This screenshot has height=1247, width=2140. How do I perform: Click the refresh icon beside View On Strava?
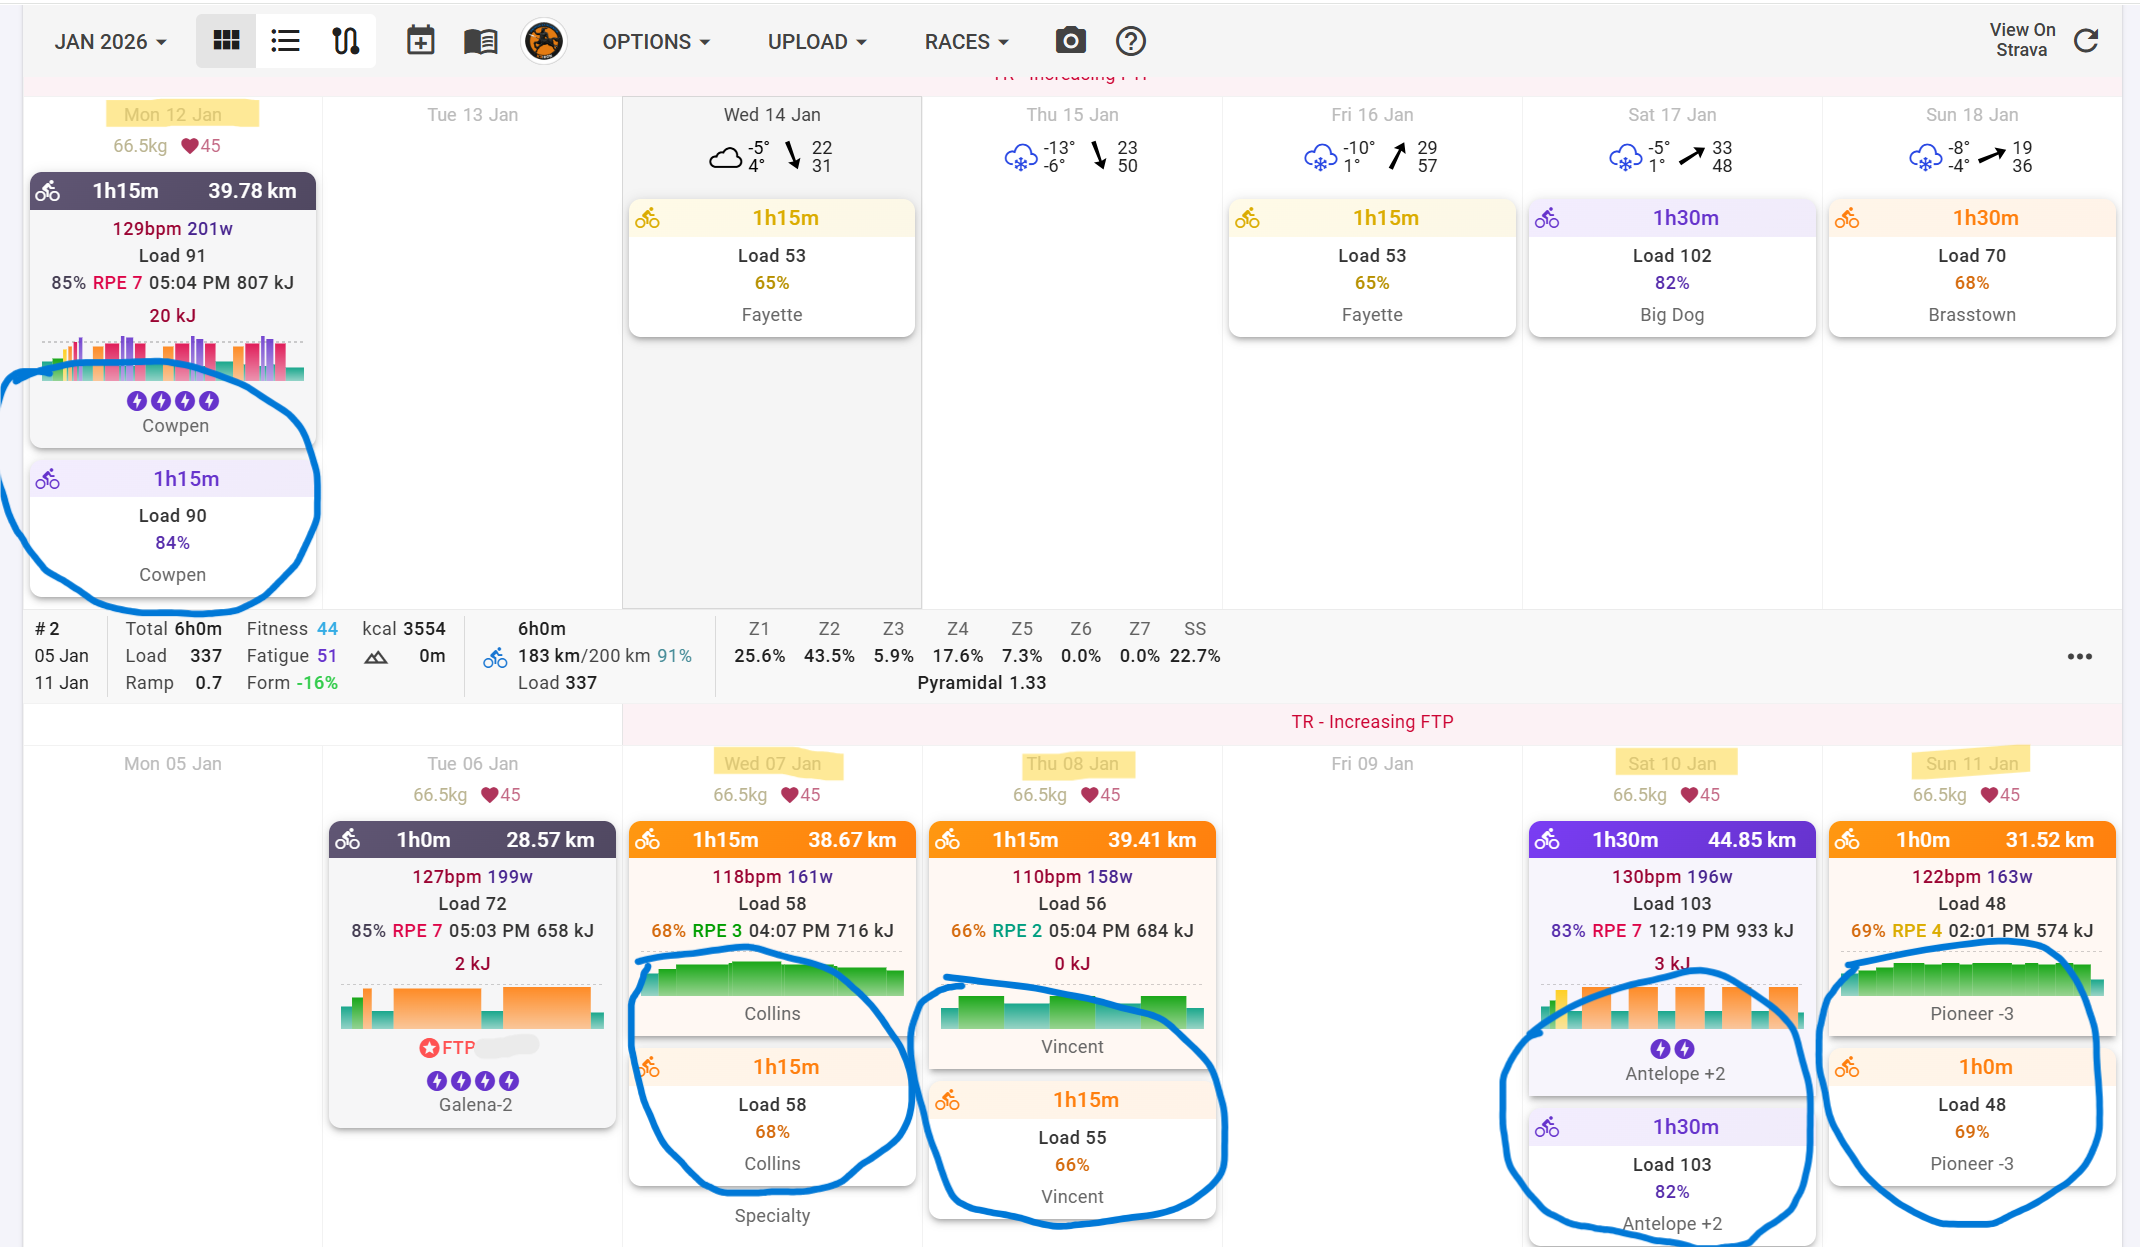point(2086,41)
